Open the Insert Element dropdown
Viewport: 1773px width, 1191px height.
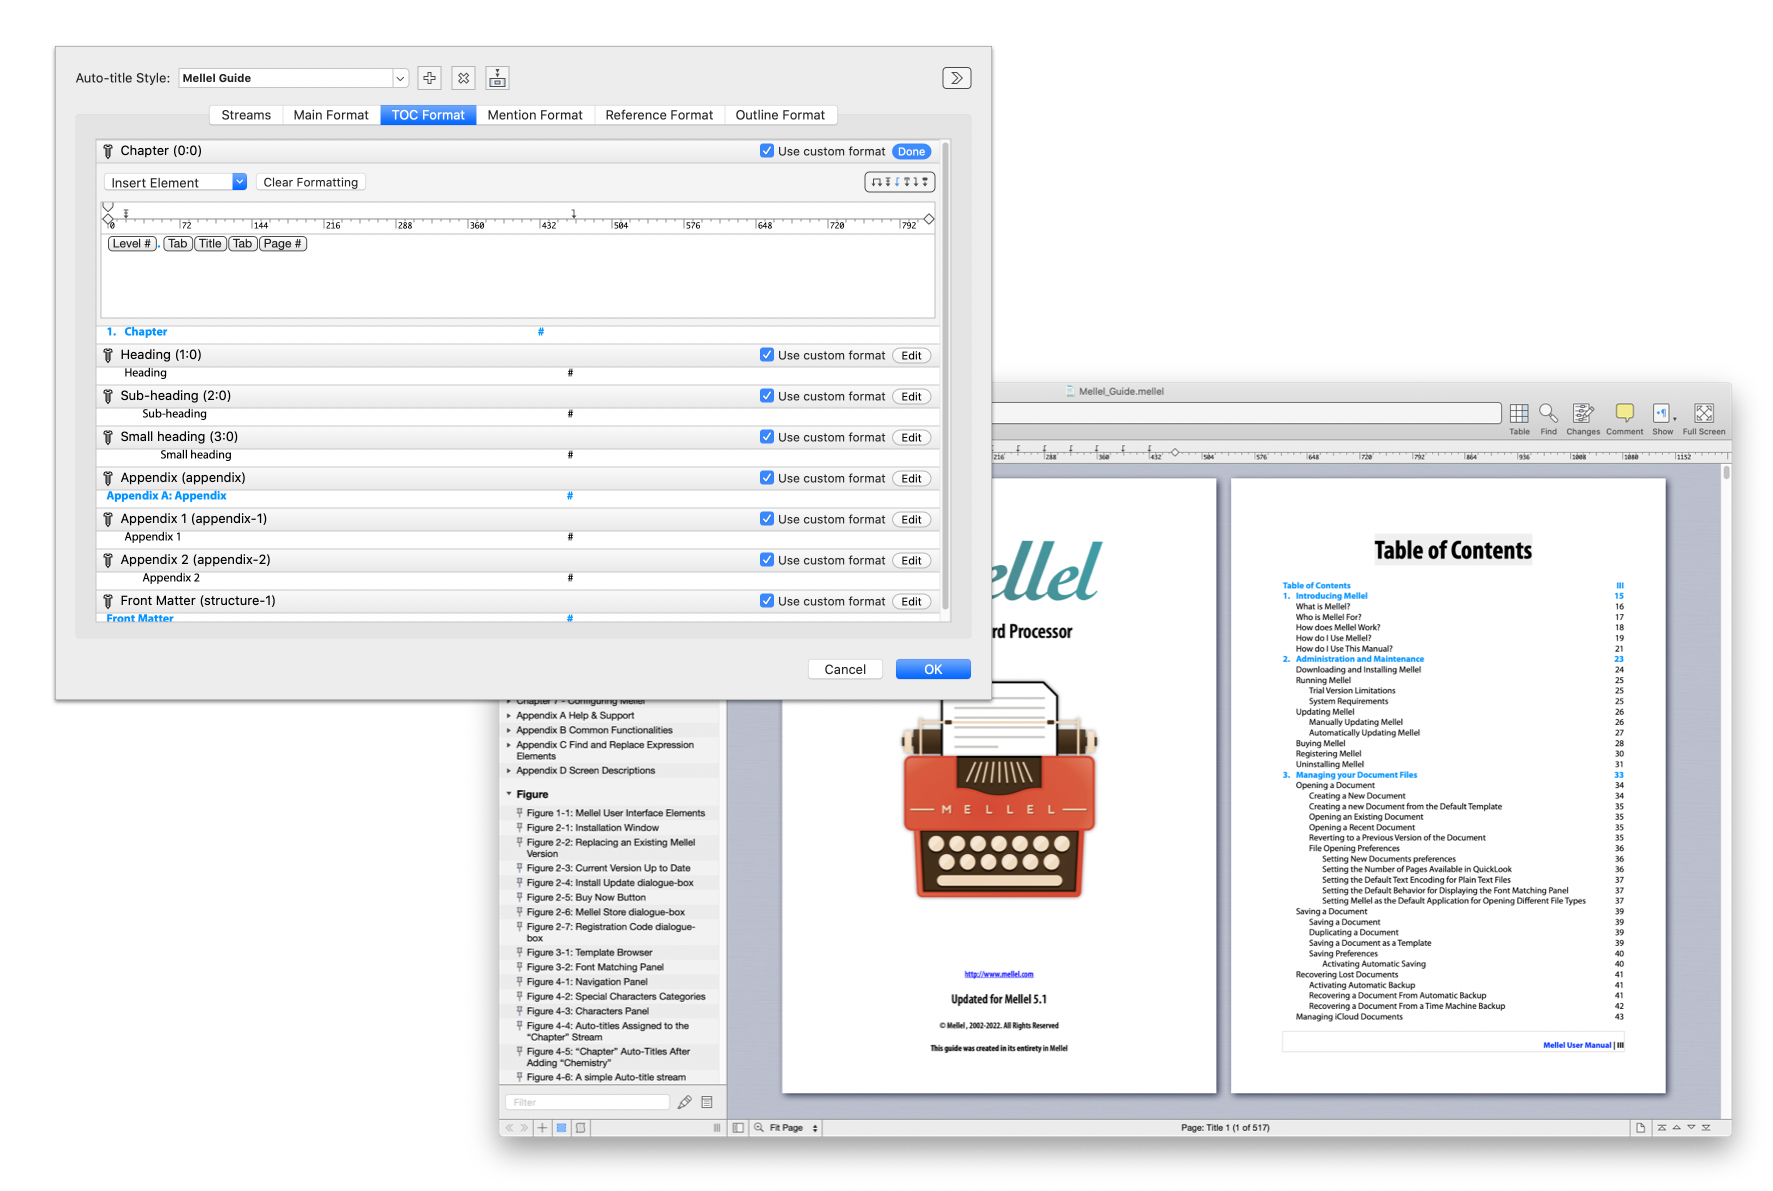tap(239, 182)
